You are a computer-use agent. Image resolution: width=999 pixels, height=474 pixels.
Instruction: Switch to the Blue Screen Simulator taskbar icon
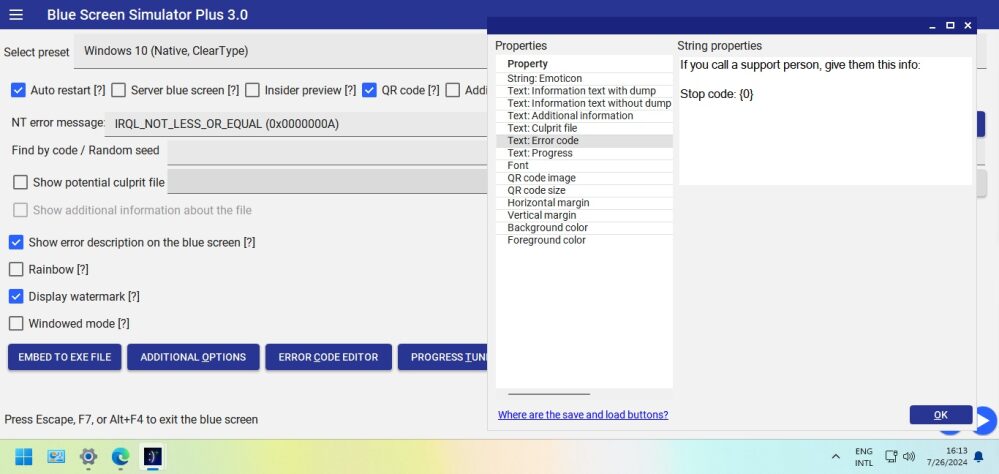pyautogui.click(x=152, y=456)
